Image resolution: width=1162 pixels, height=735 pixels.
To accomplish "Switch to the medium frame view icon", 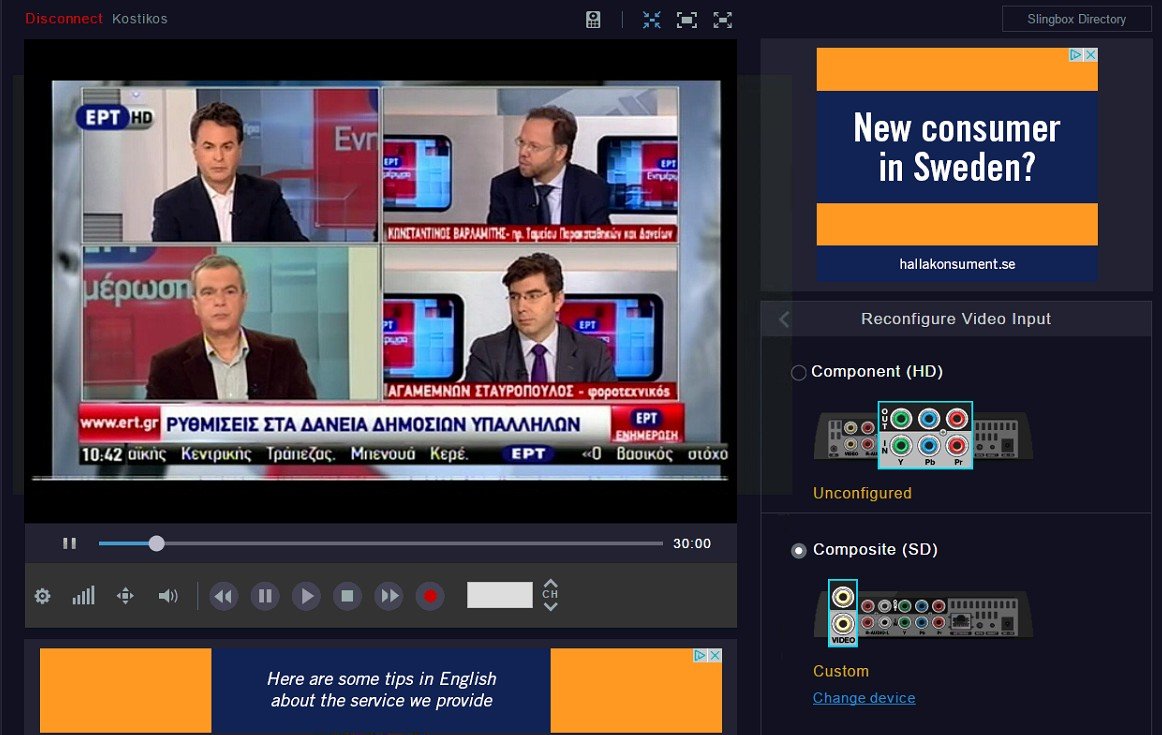I will [x=687, y=20].
